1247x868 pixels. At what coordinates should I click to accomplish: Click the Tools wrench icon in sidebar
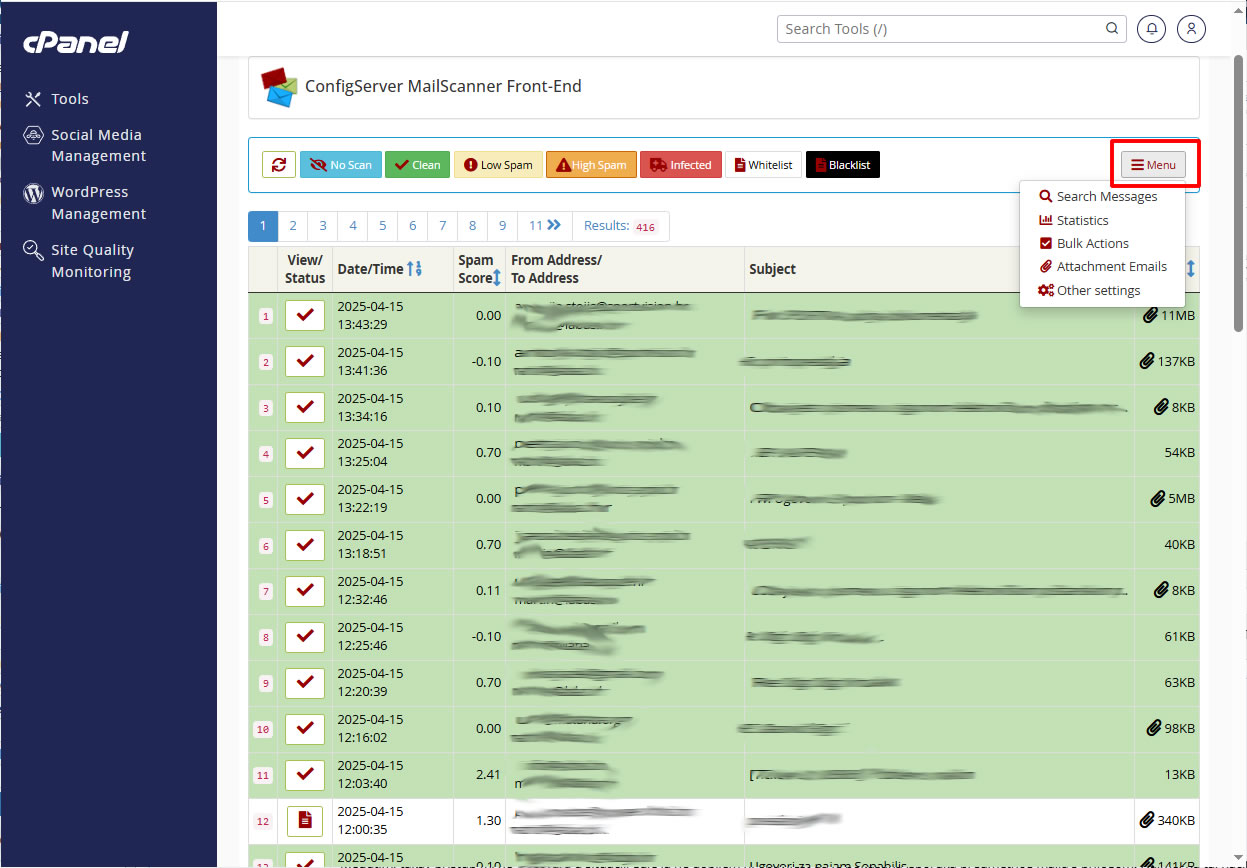coord(33,99)
